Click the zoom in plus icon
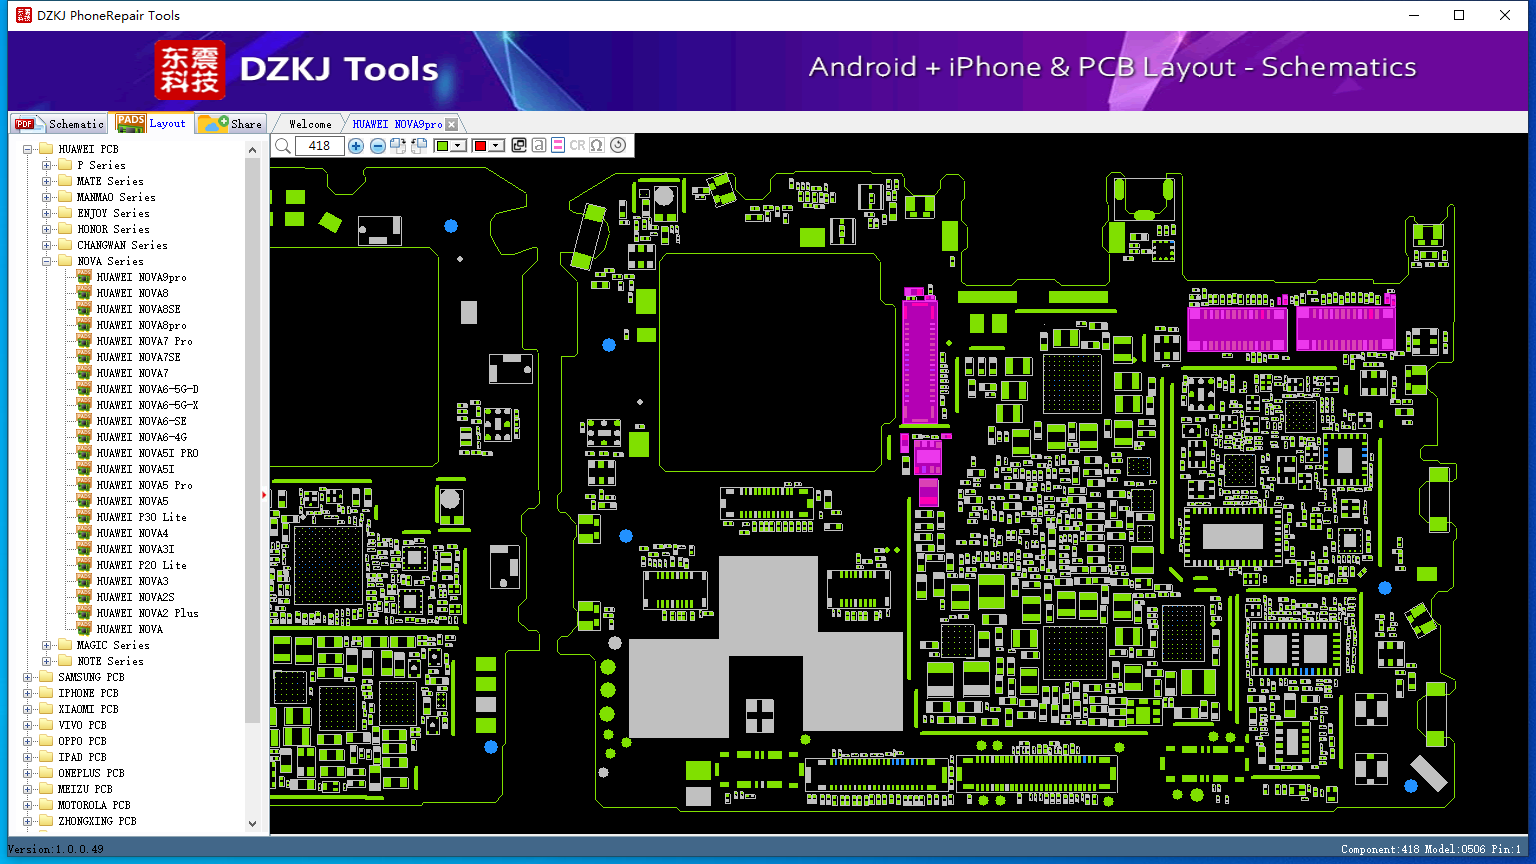Screen dimensions: 1536x864 pos(356,146)
